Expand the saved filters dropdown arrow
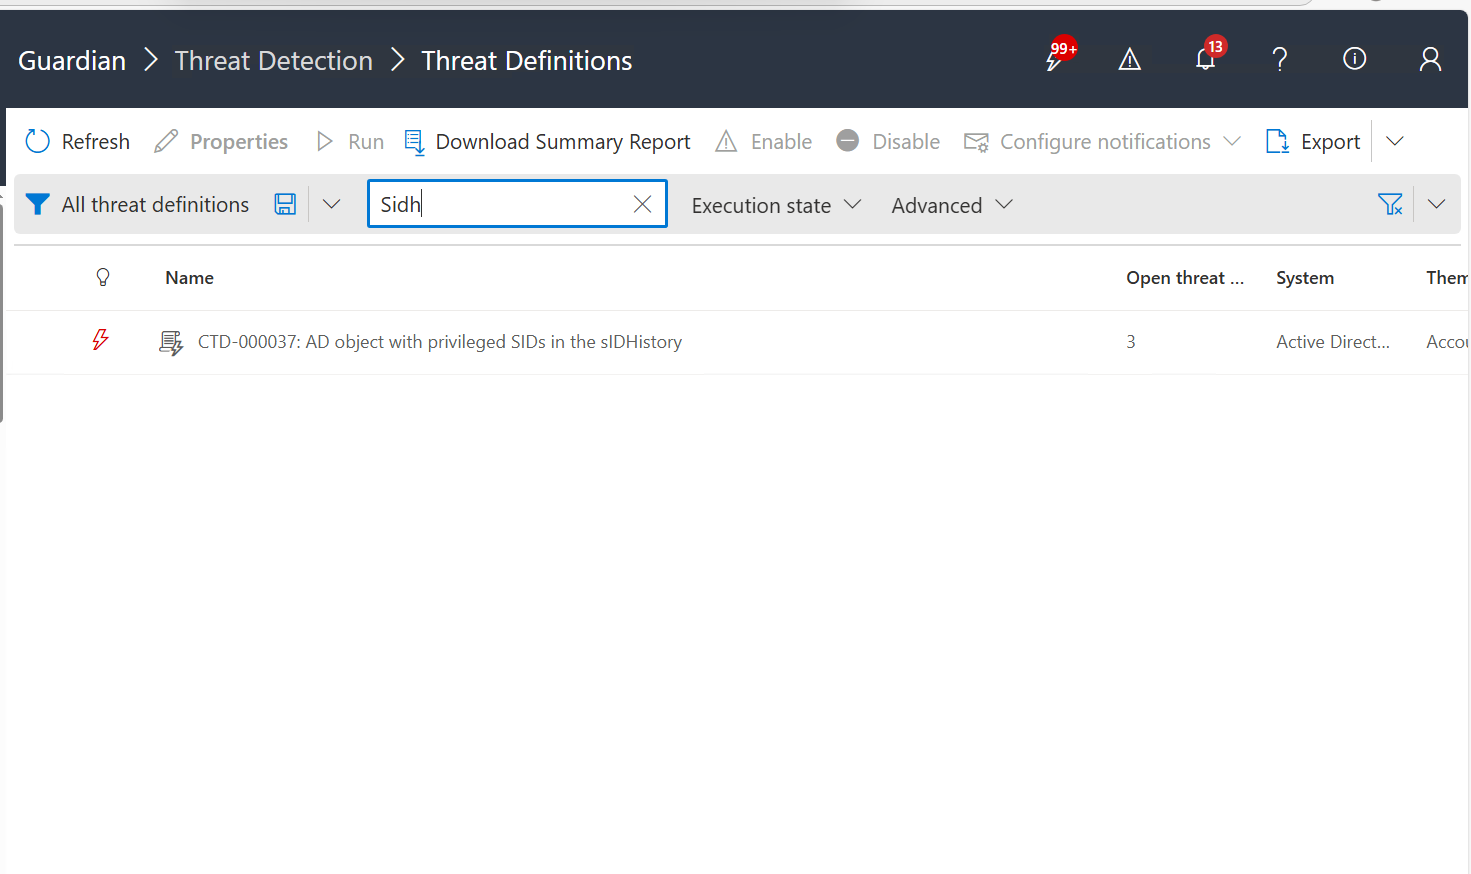This screenshot has width=1471, height=874. coord(332,205)
